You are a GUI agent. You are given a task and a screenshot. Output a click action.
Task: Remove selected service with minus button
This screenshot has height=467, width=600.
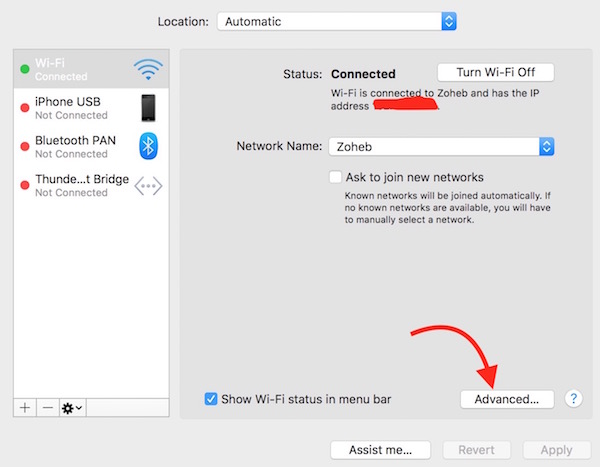point(47,408)
